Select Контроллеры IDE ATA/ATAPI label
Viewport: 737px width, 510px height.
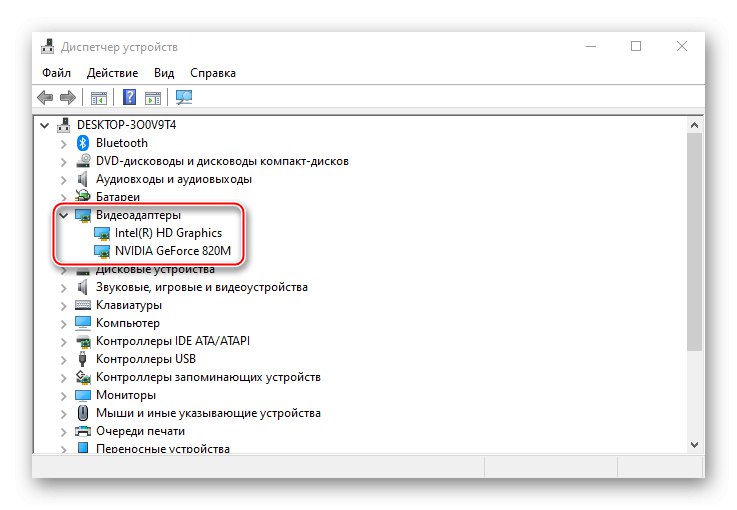point(173,341)
